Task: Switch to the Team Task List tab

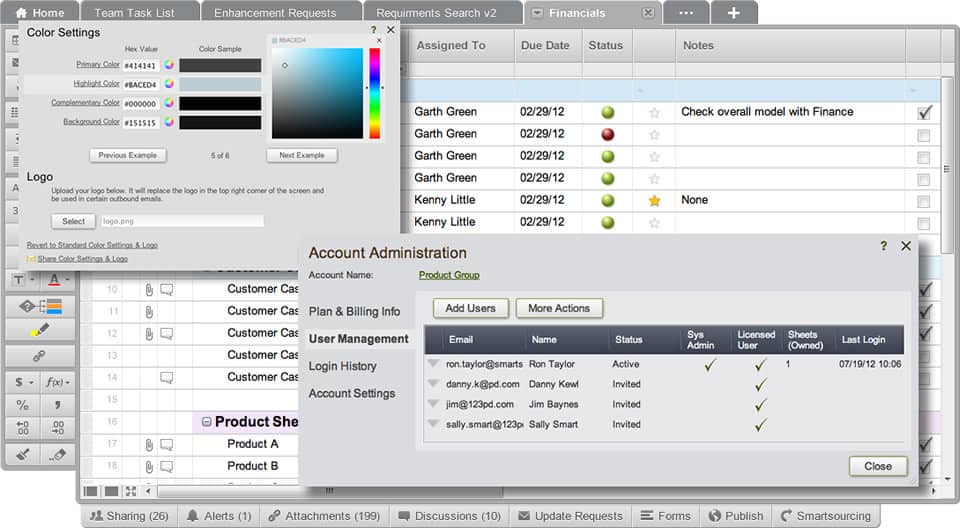Action: [x=135, y=13]
